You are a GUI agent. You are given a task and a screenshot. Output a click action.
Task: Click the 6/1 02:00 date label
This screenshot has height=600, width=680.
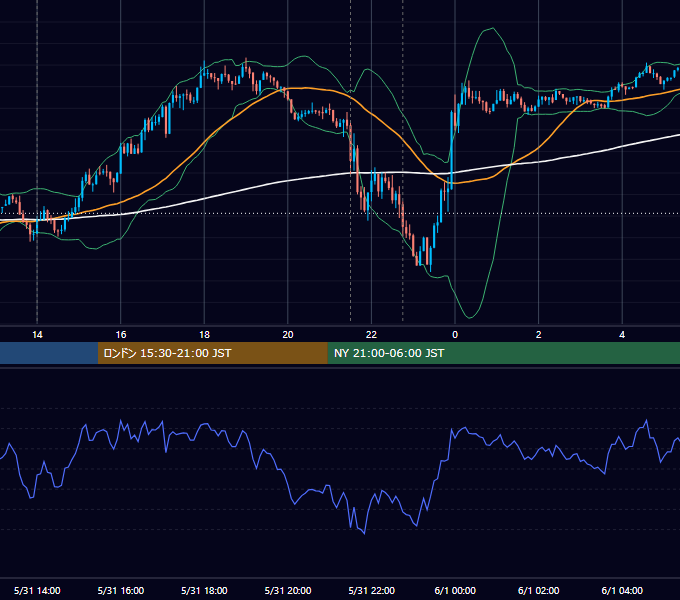point(539,590)
